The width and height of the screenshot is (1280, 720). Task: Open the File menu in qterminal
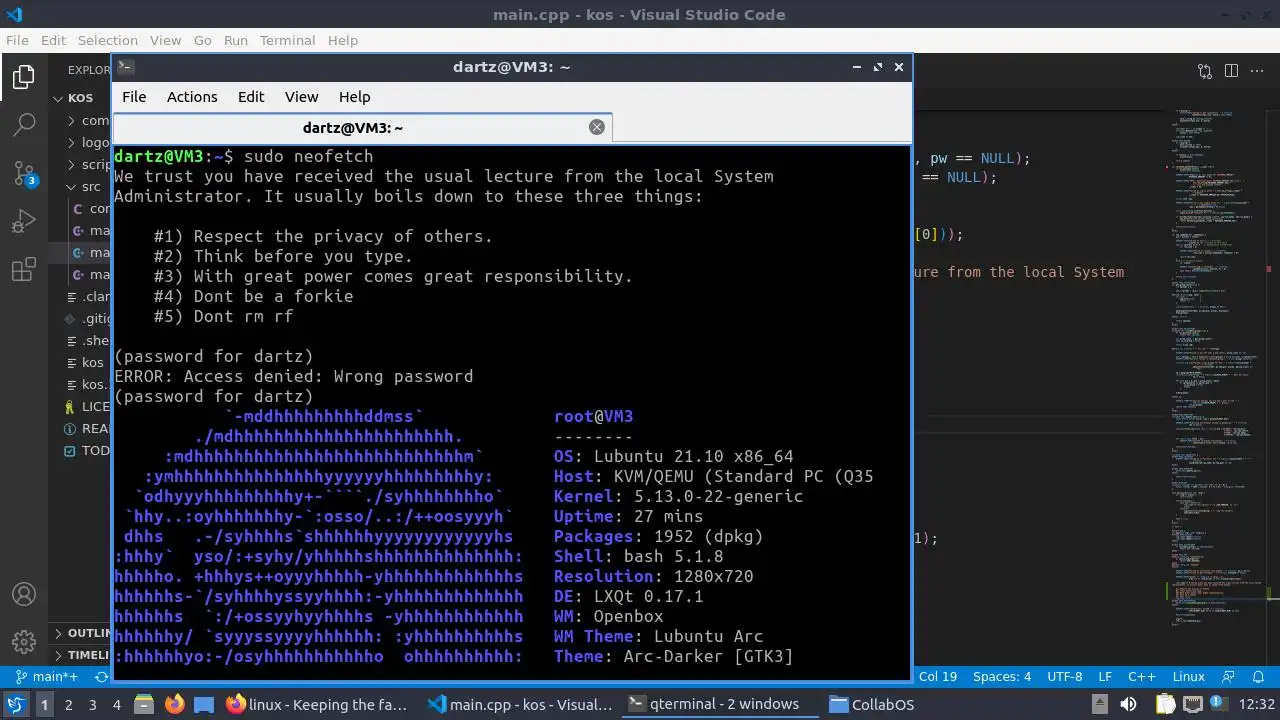click(x=134, y=97)
